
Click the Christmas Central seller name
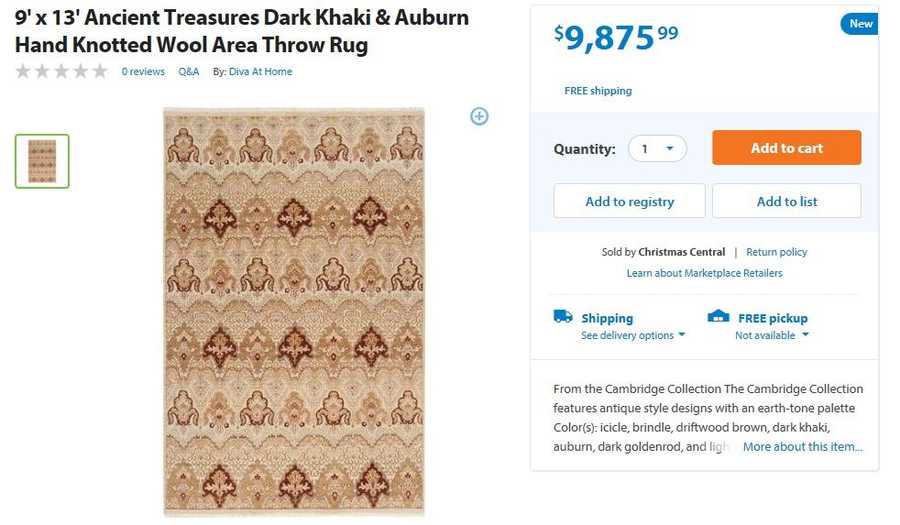coord(681,252)
